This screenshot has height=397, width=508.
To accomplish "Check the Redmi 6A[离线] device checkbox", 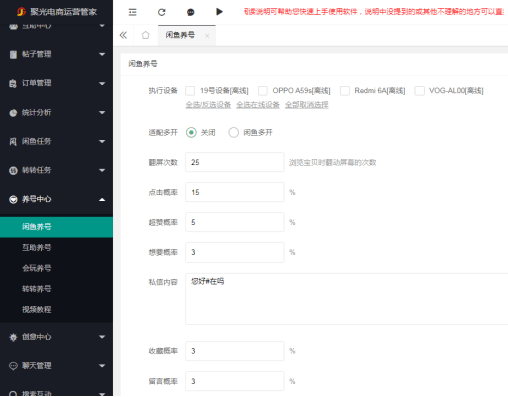I will click(345, 91).
